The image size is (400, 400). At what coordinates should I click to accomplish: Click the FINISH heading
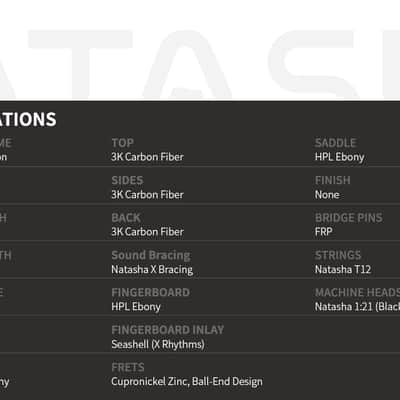pyautogui.click(x=333, y=180)
